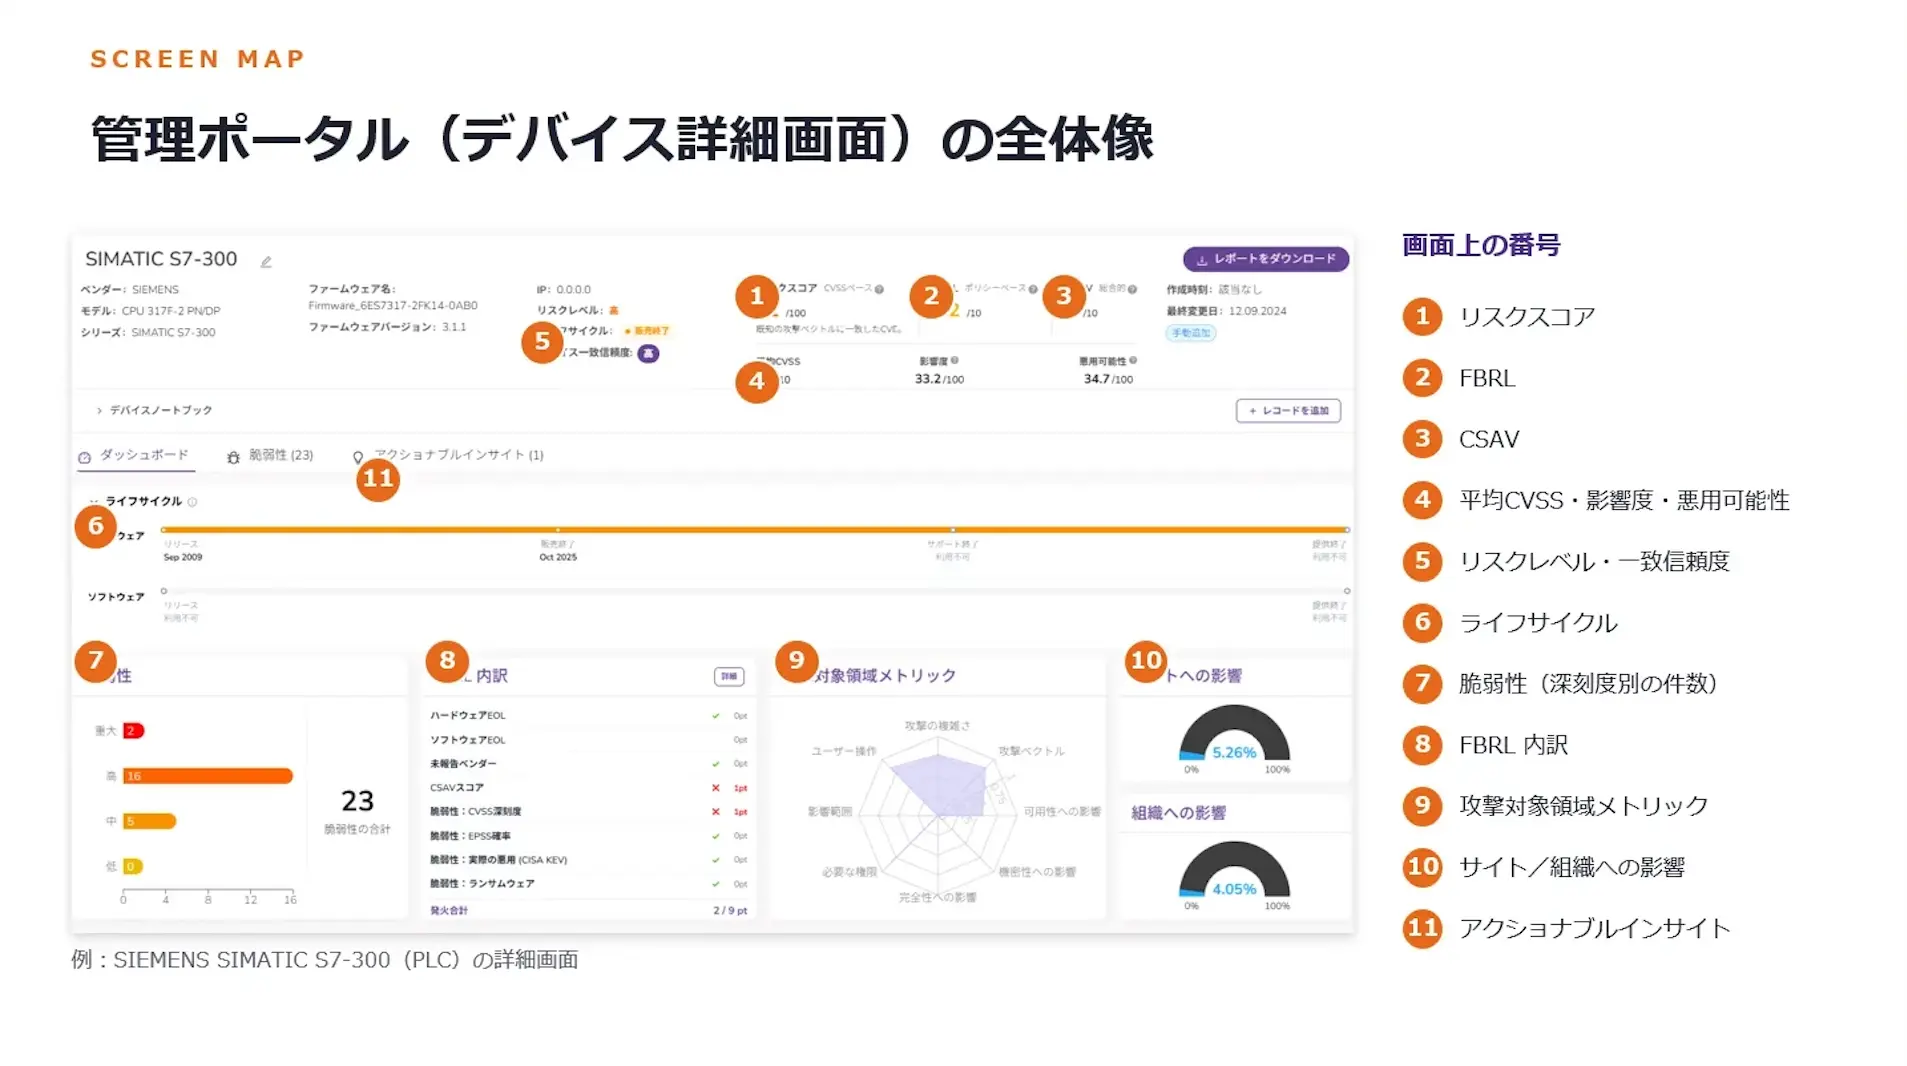
Task: Click the 未報告ベンダー row
Action: click(x=588, y=764)
